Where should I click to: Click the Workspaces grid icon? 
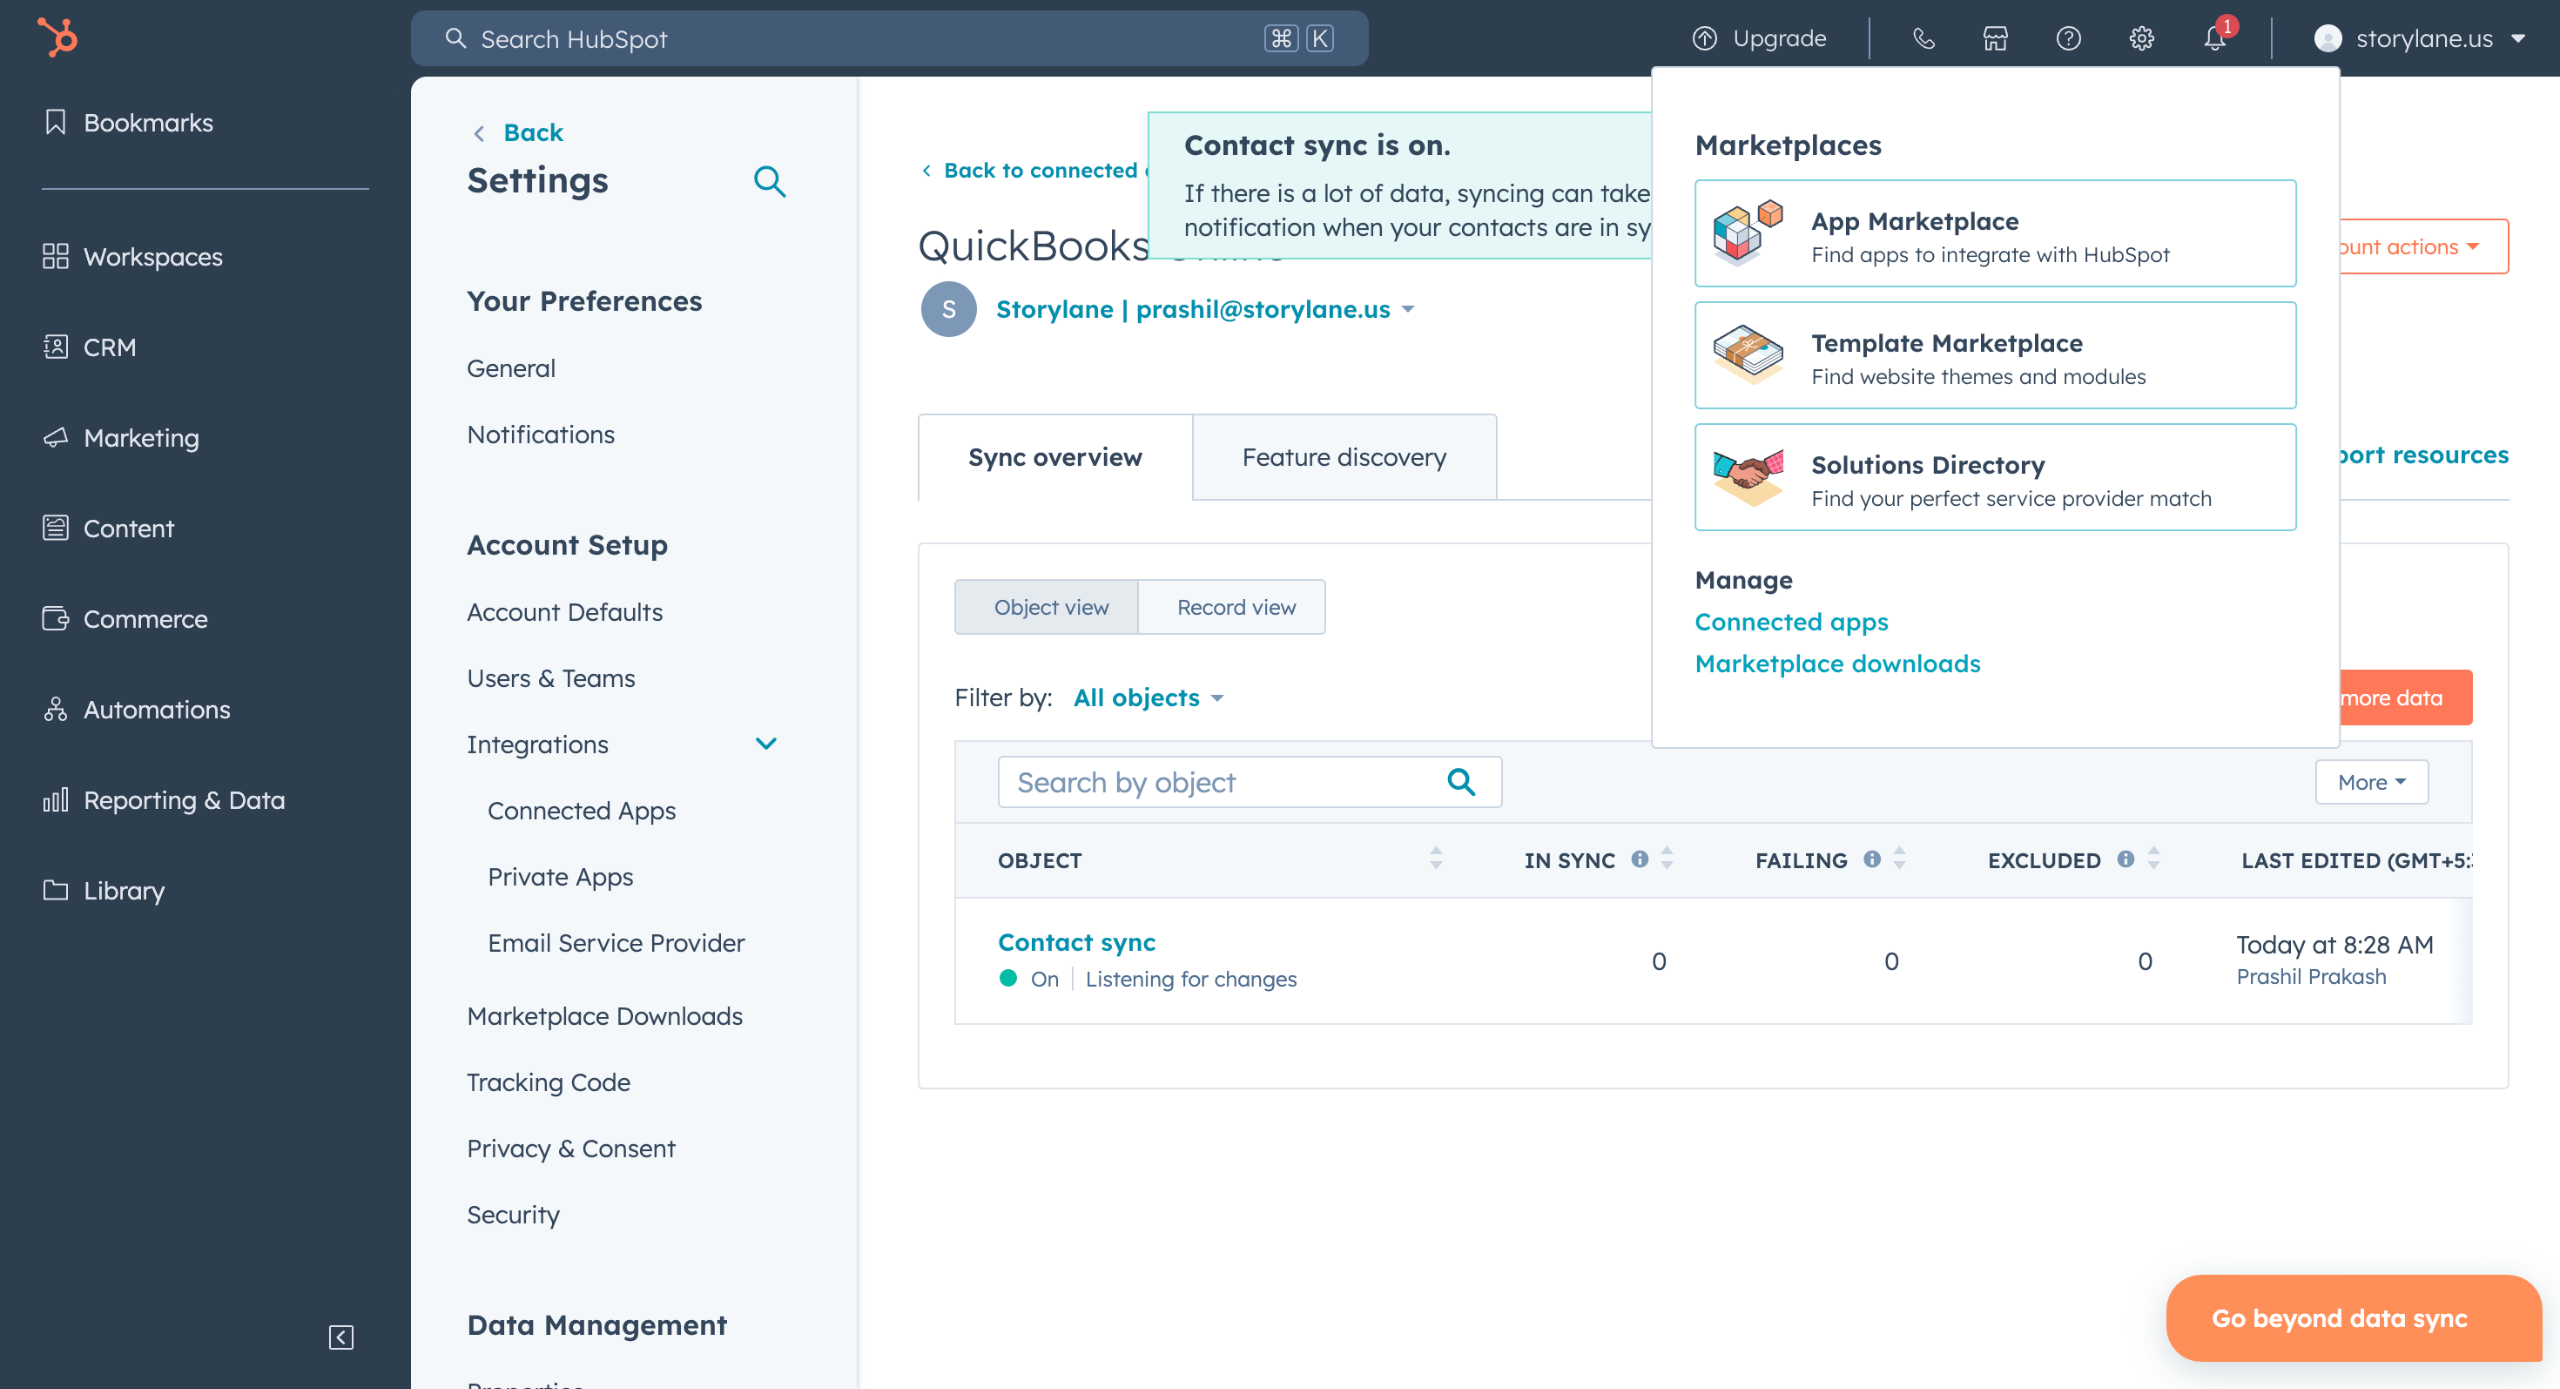(56, 256)
